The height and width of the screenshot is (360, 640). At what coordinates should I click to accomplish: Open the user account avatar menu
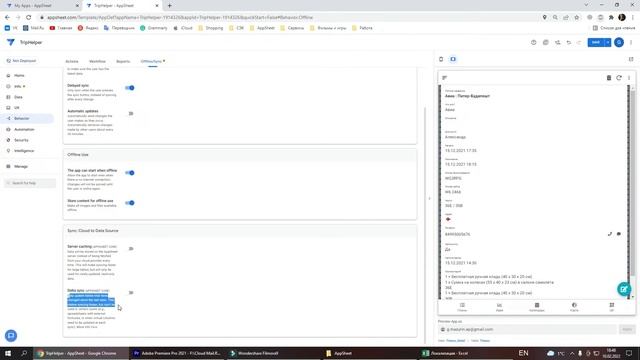[x=619, y=42]
